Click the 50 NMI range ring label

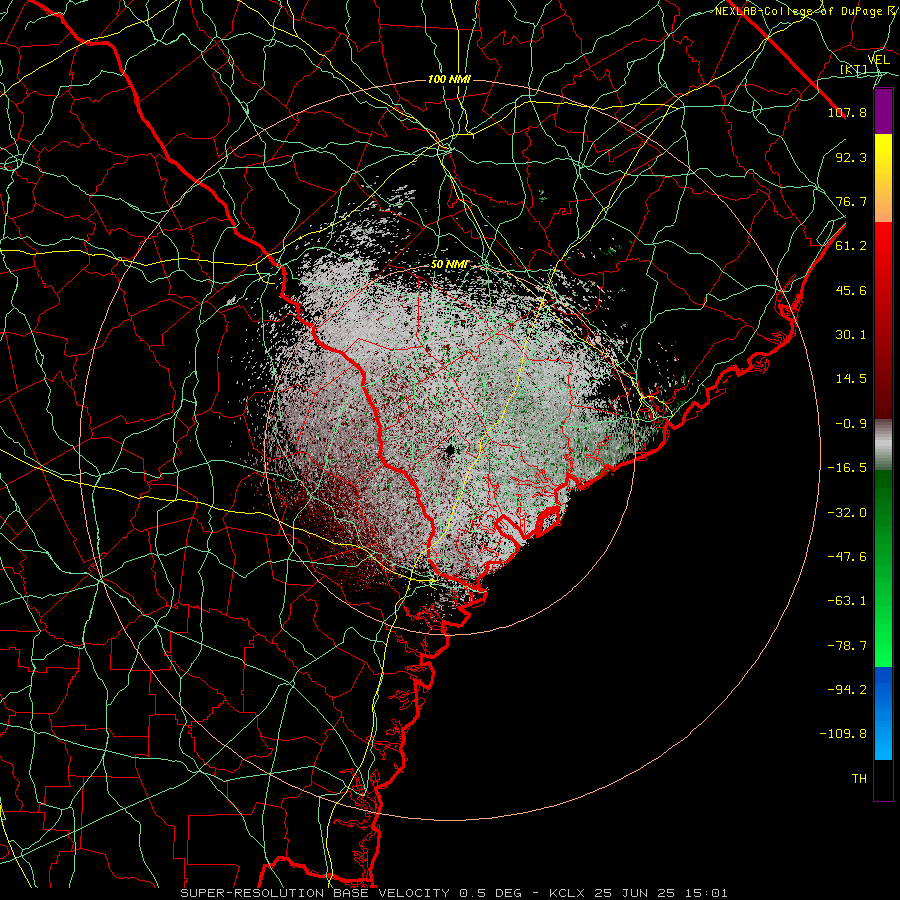pyautogui.click(x=449, y=264)
